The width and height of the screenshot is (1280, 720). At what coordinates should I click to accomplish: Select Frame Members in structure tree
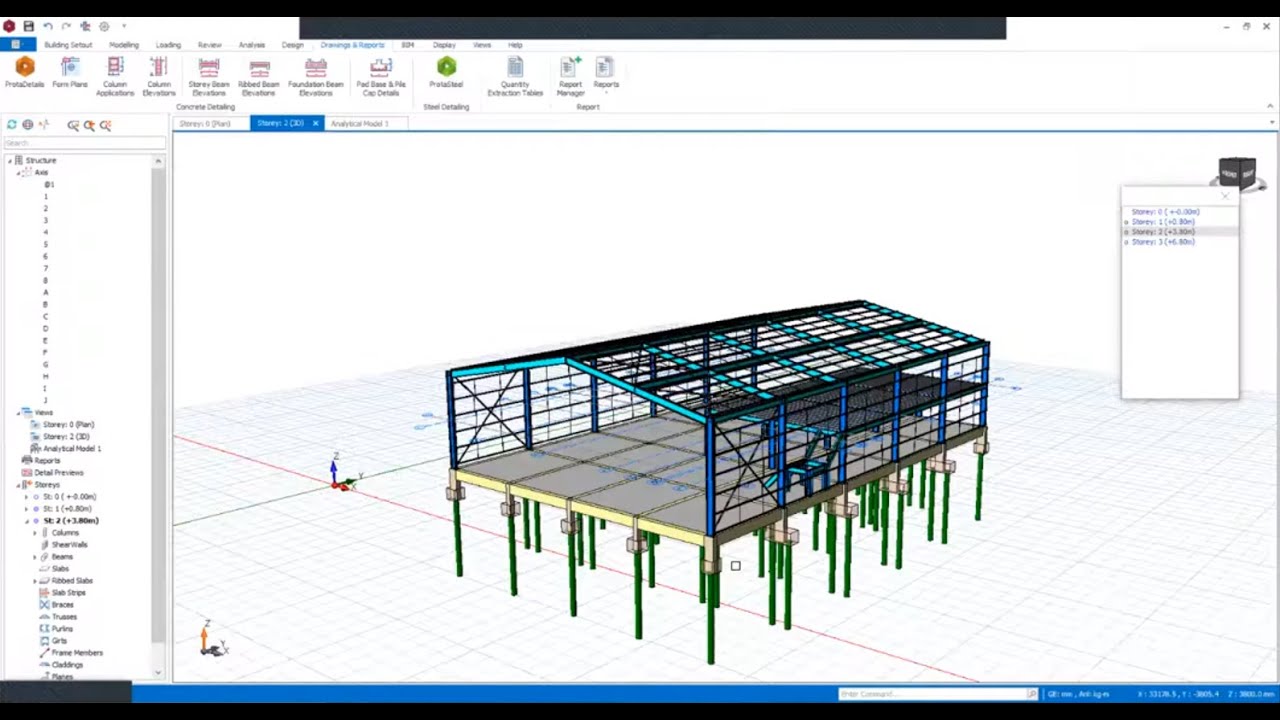(x=77, y=653)
